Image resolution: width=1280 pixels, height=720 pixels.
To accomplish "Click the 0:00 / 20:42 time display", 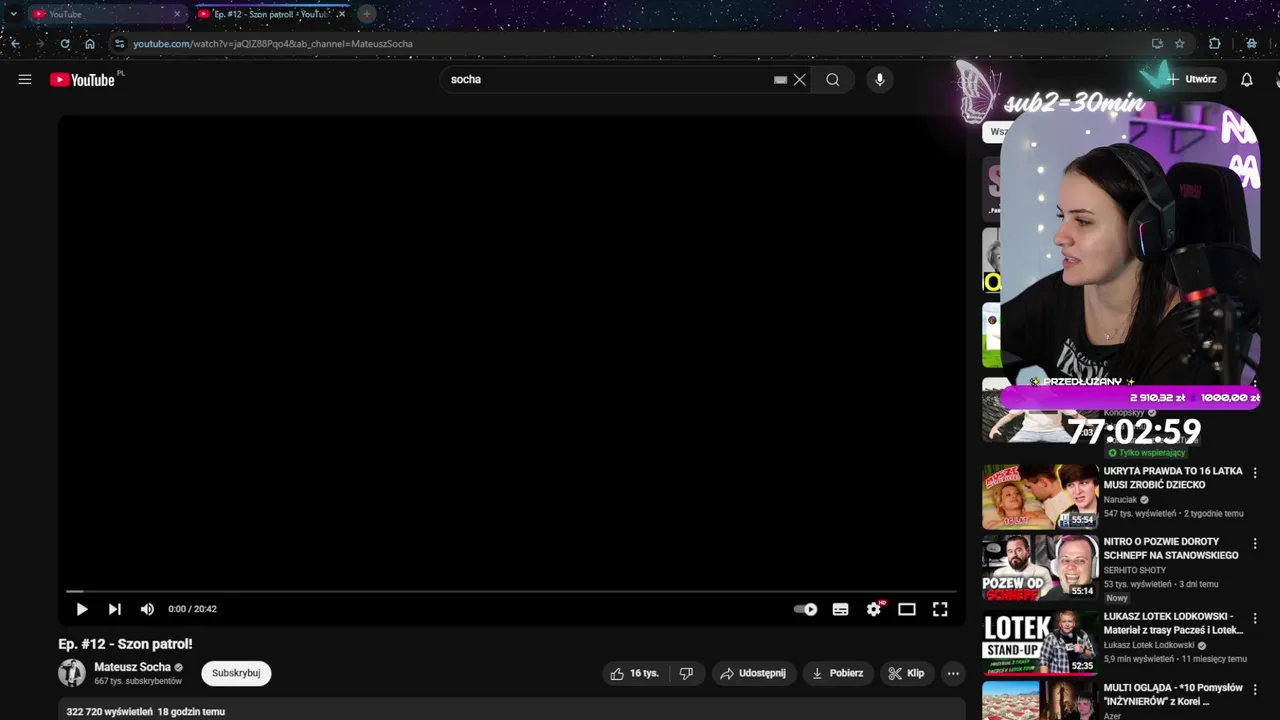I will tap(192, 609).
